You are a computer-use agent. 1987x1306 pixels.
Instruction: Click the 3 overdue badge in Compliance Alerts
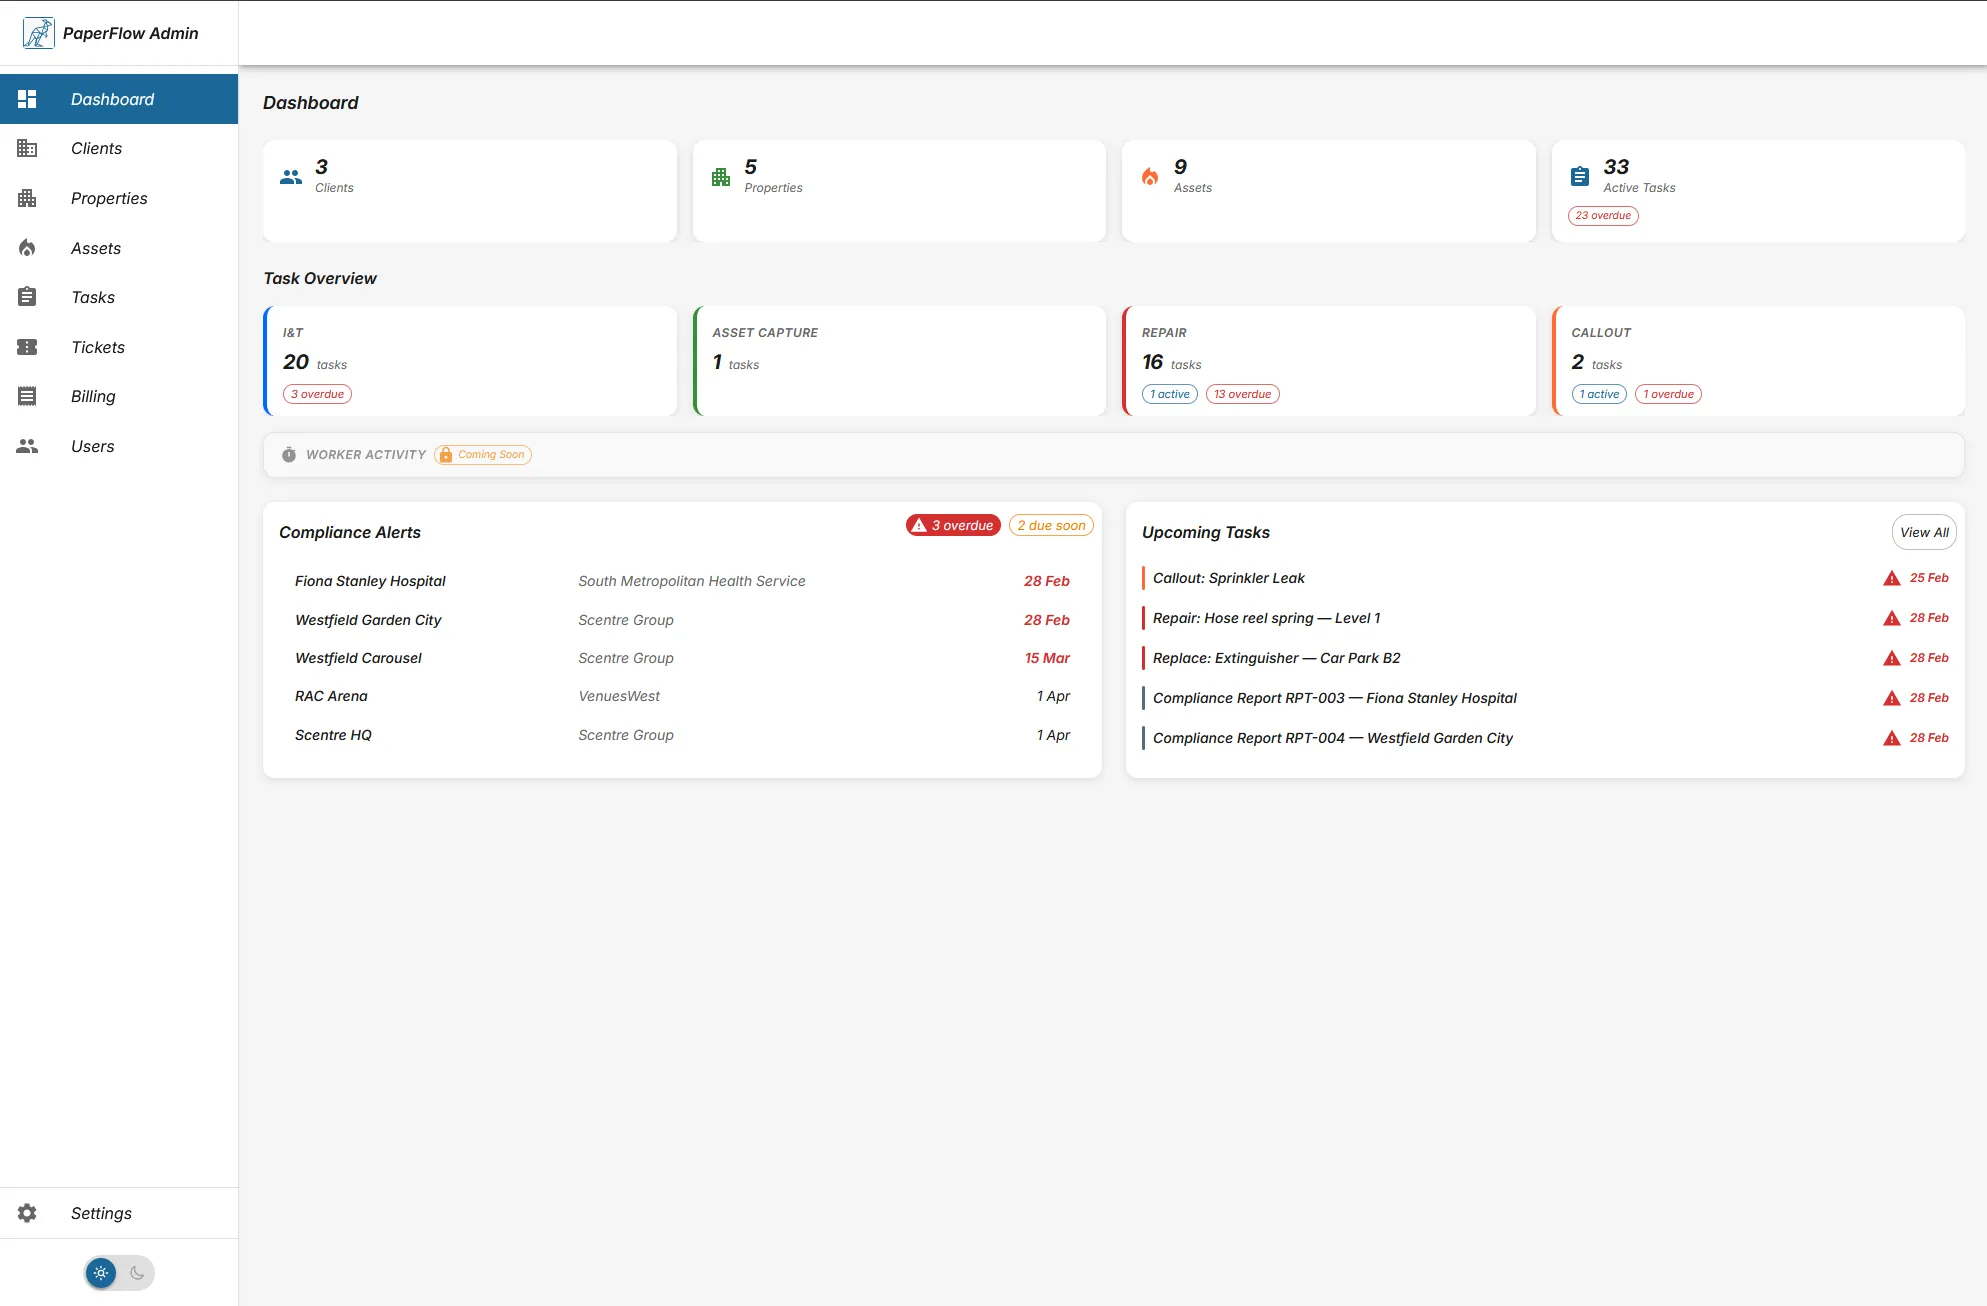[953, 525]
